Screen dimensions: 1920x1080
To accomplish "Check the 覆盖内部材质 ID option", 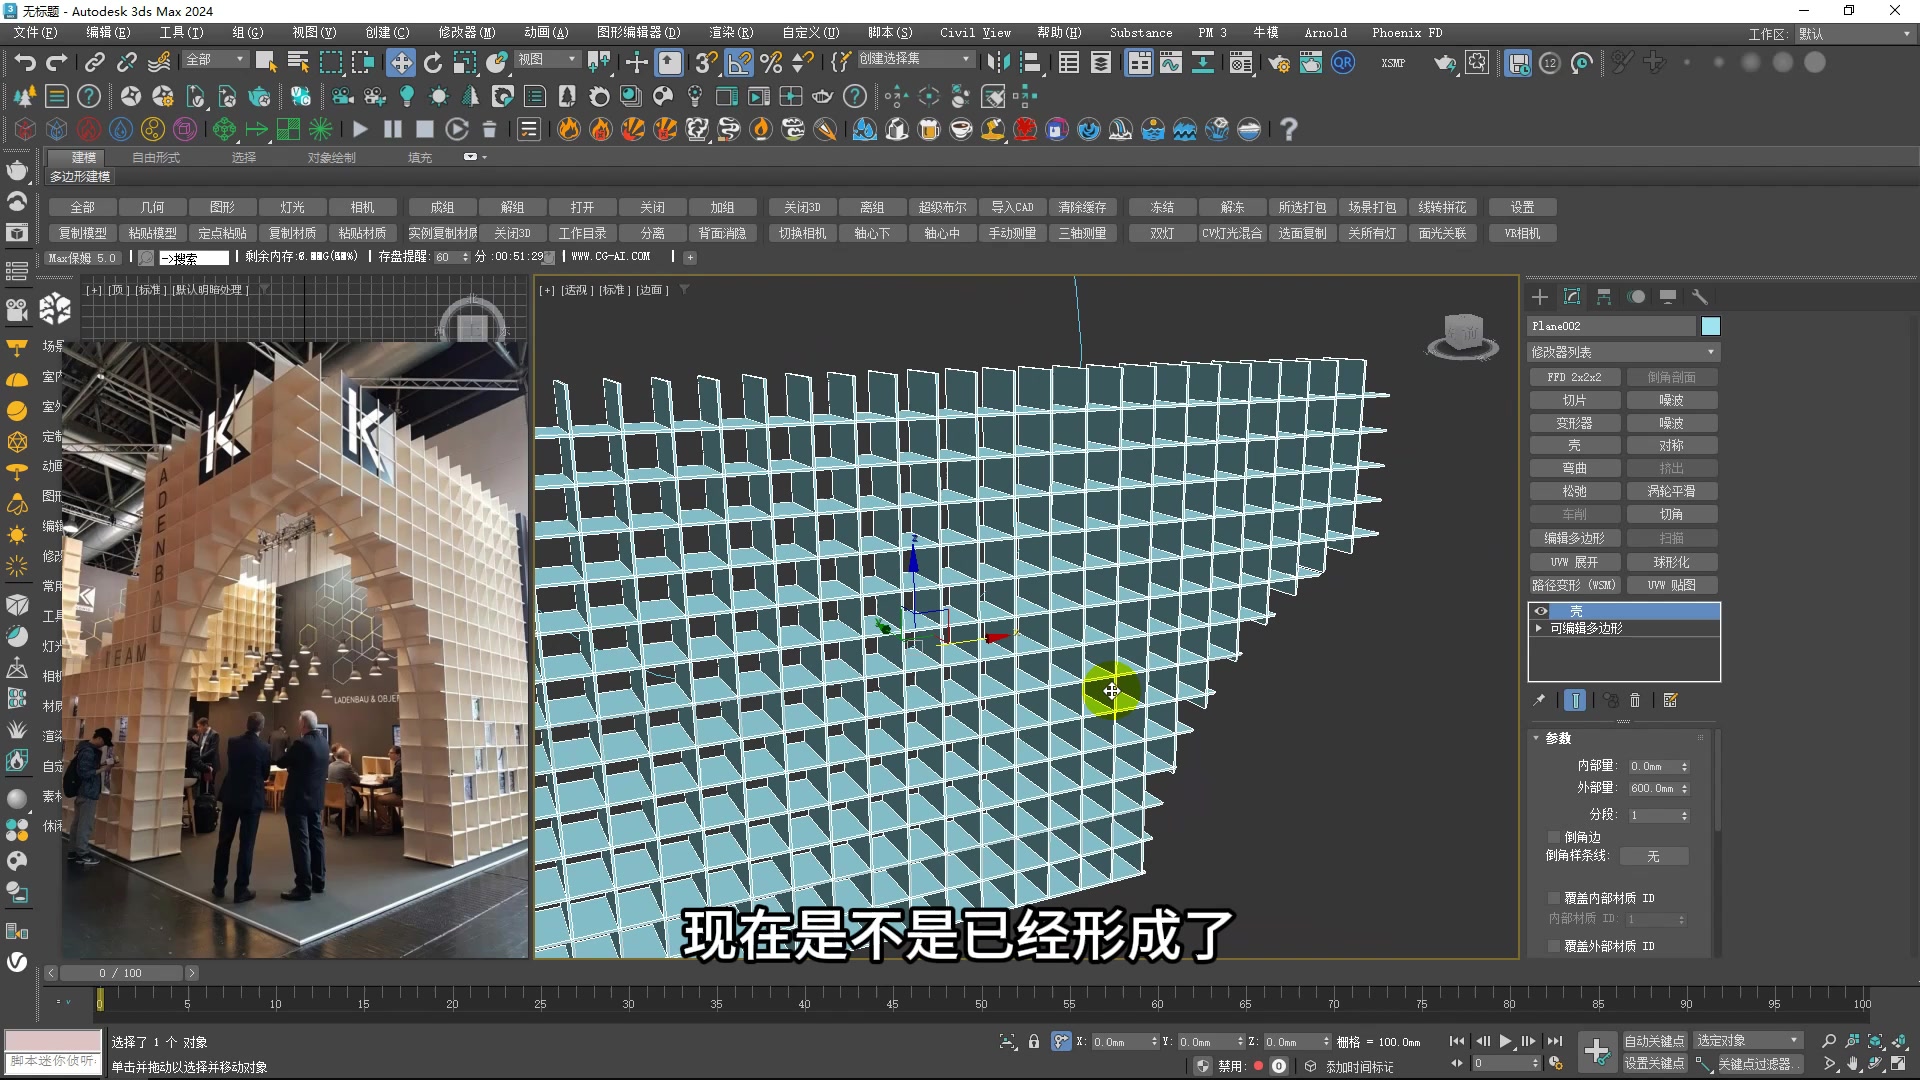I will pyautogui.click(x=1554, y=898).
